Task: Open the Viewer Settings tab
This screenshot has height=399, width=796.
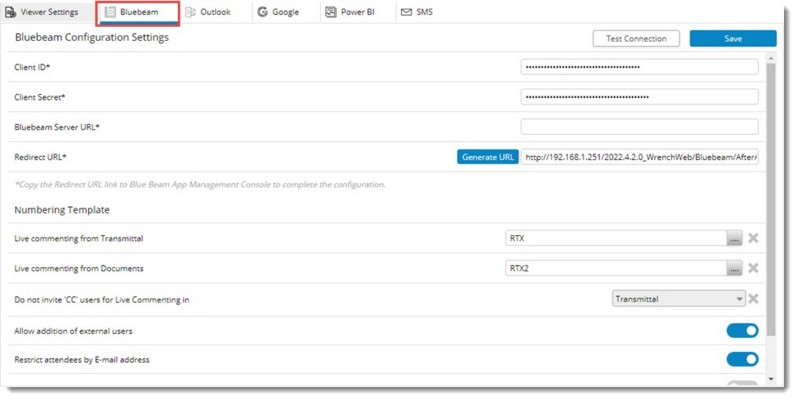Action: pos(42,12)
